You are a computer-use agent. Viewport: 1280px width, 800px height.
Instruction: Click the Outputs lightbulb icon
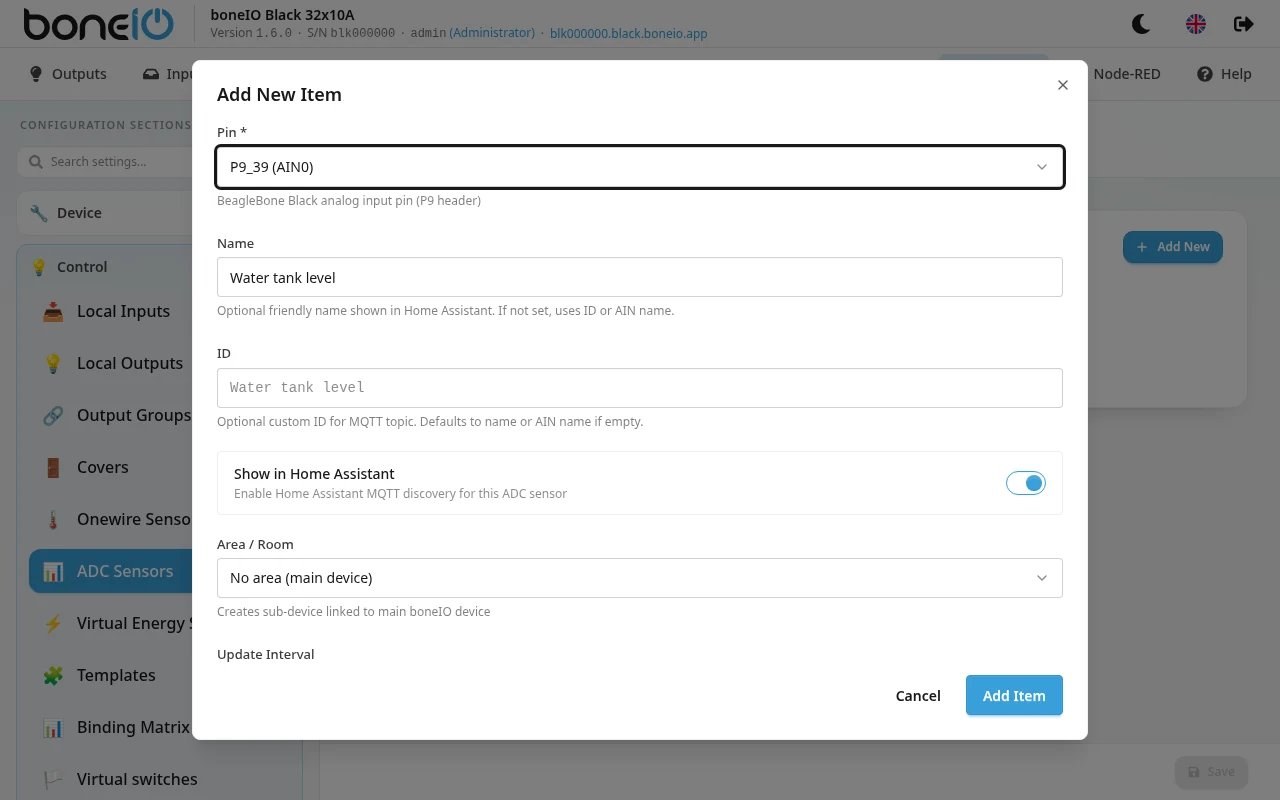click(36, 74)
